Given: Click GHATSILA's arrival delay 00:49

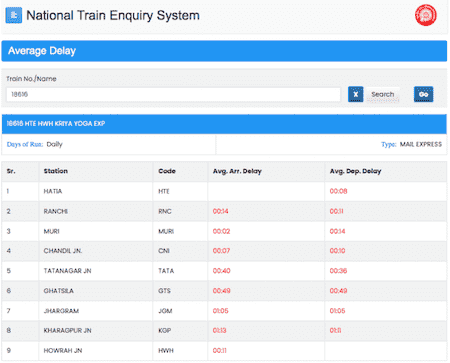Looking at the screenshot, I should (221, 291).
